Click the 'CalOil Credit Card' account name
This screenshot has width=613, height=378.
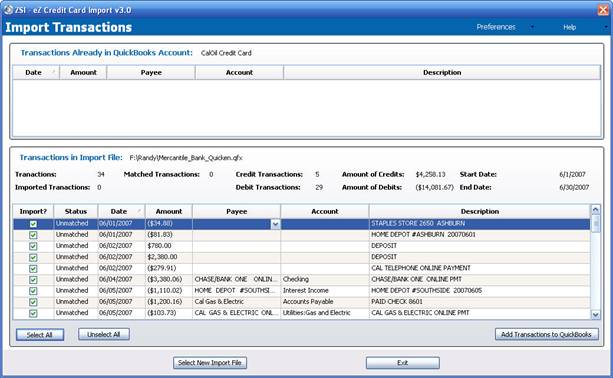coord(226,53)
